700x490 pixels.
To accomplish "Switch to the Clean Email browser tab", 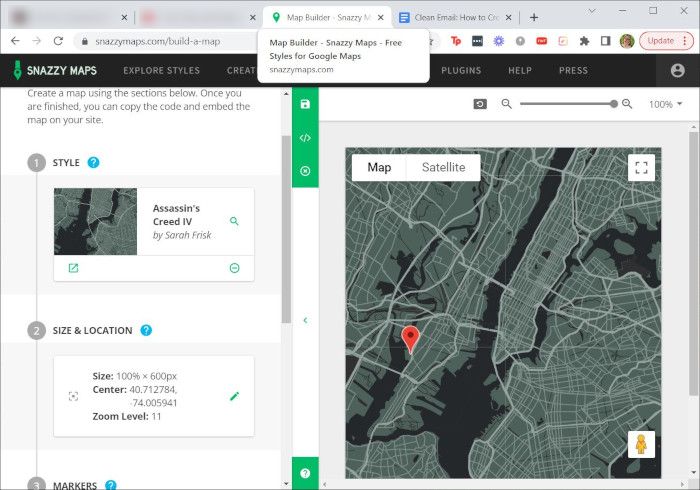I will pos(455,17).
